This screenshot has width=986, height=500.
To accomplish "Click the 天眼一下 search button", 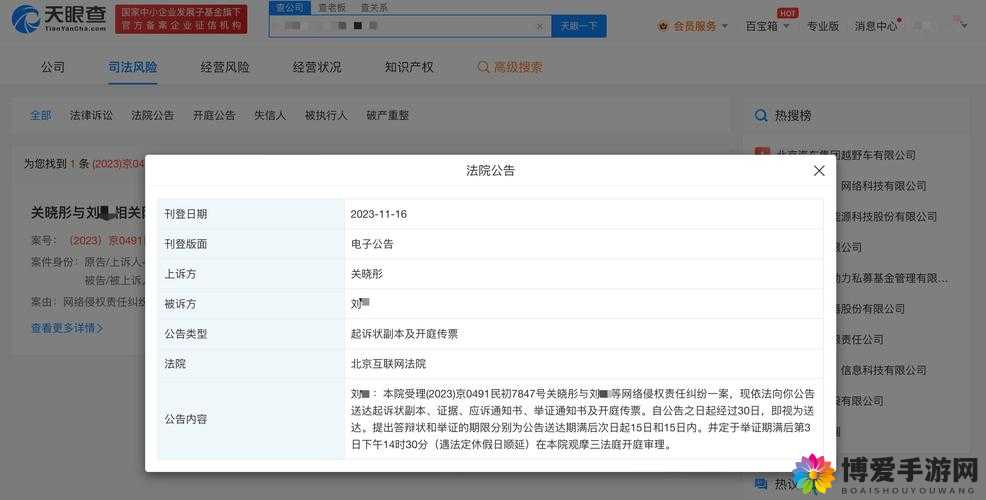I will (579, 26).
